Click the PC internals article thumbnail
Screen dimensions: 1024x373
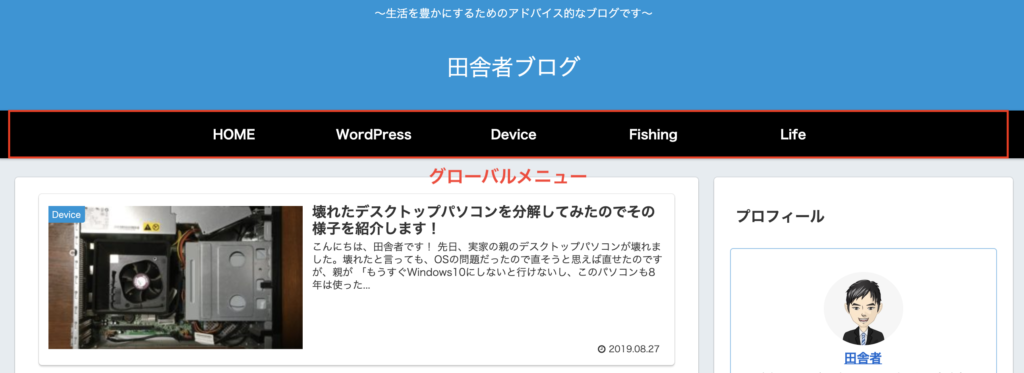click(175, 278)
